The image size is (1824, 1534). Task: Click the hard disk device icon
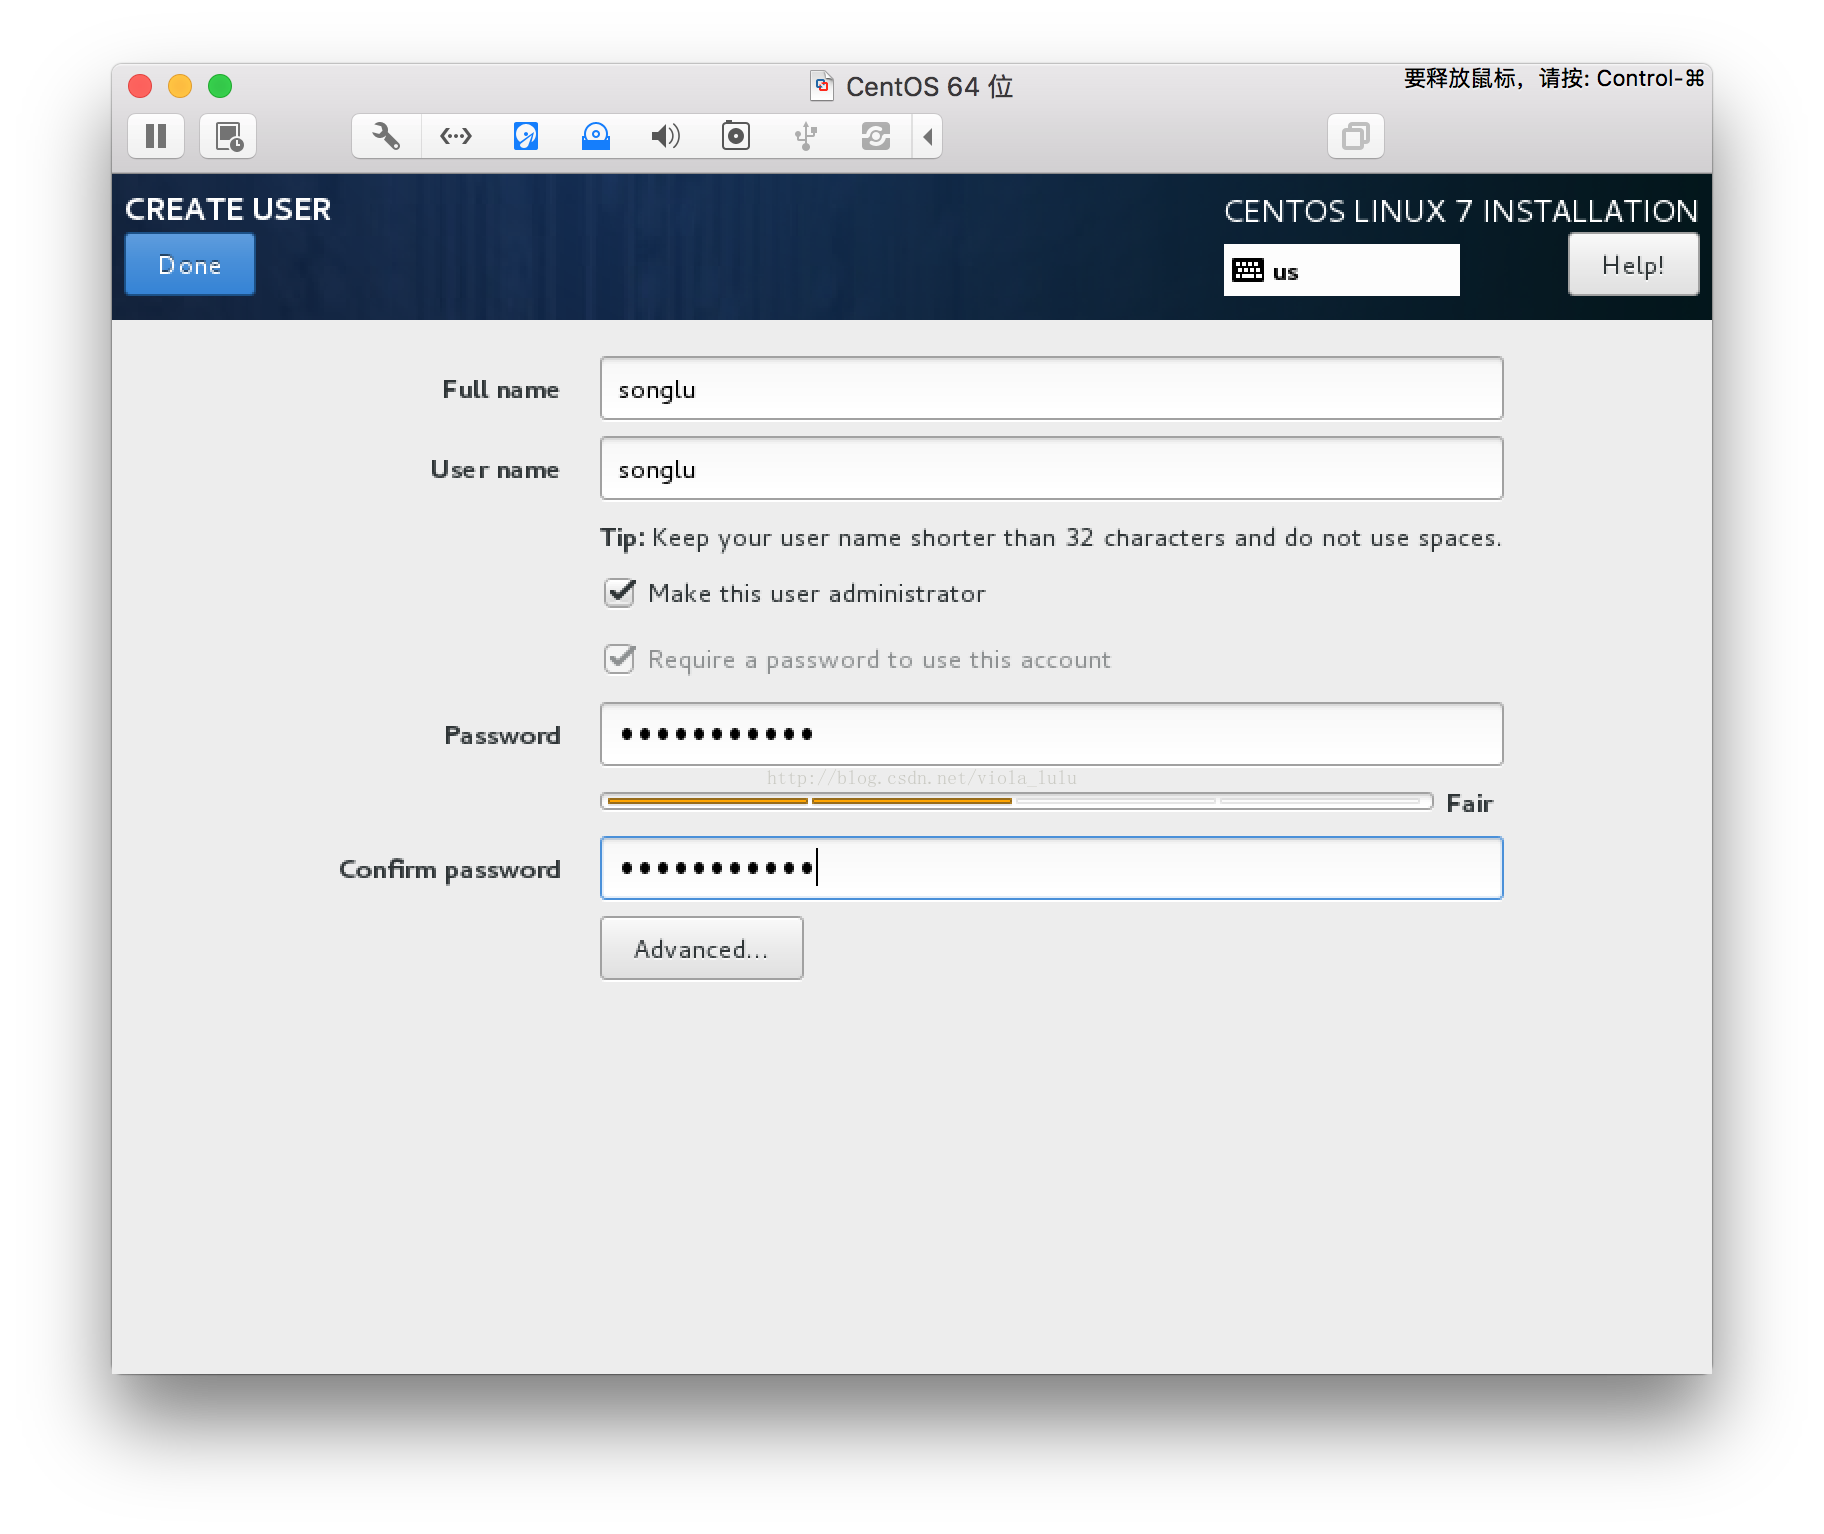tap(526, 136)
